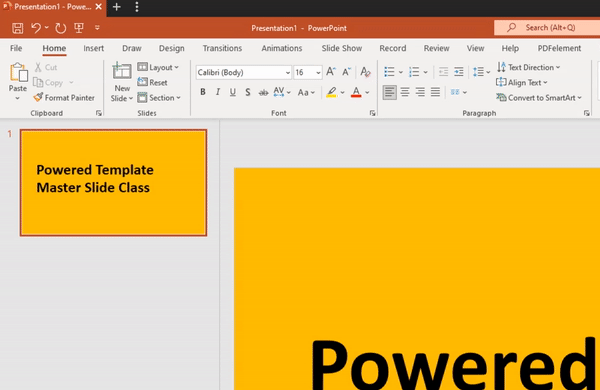Open the PDFelement tab

[559, 48]
